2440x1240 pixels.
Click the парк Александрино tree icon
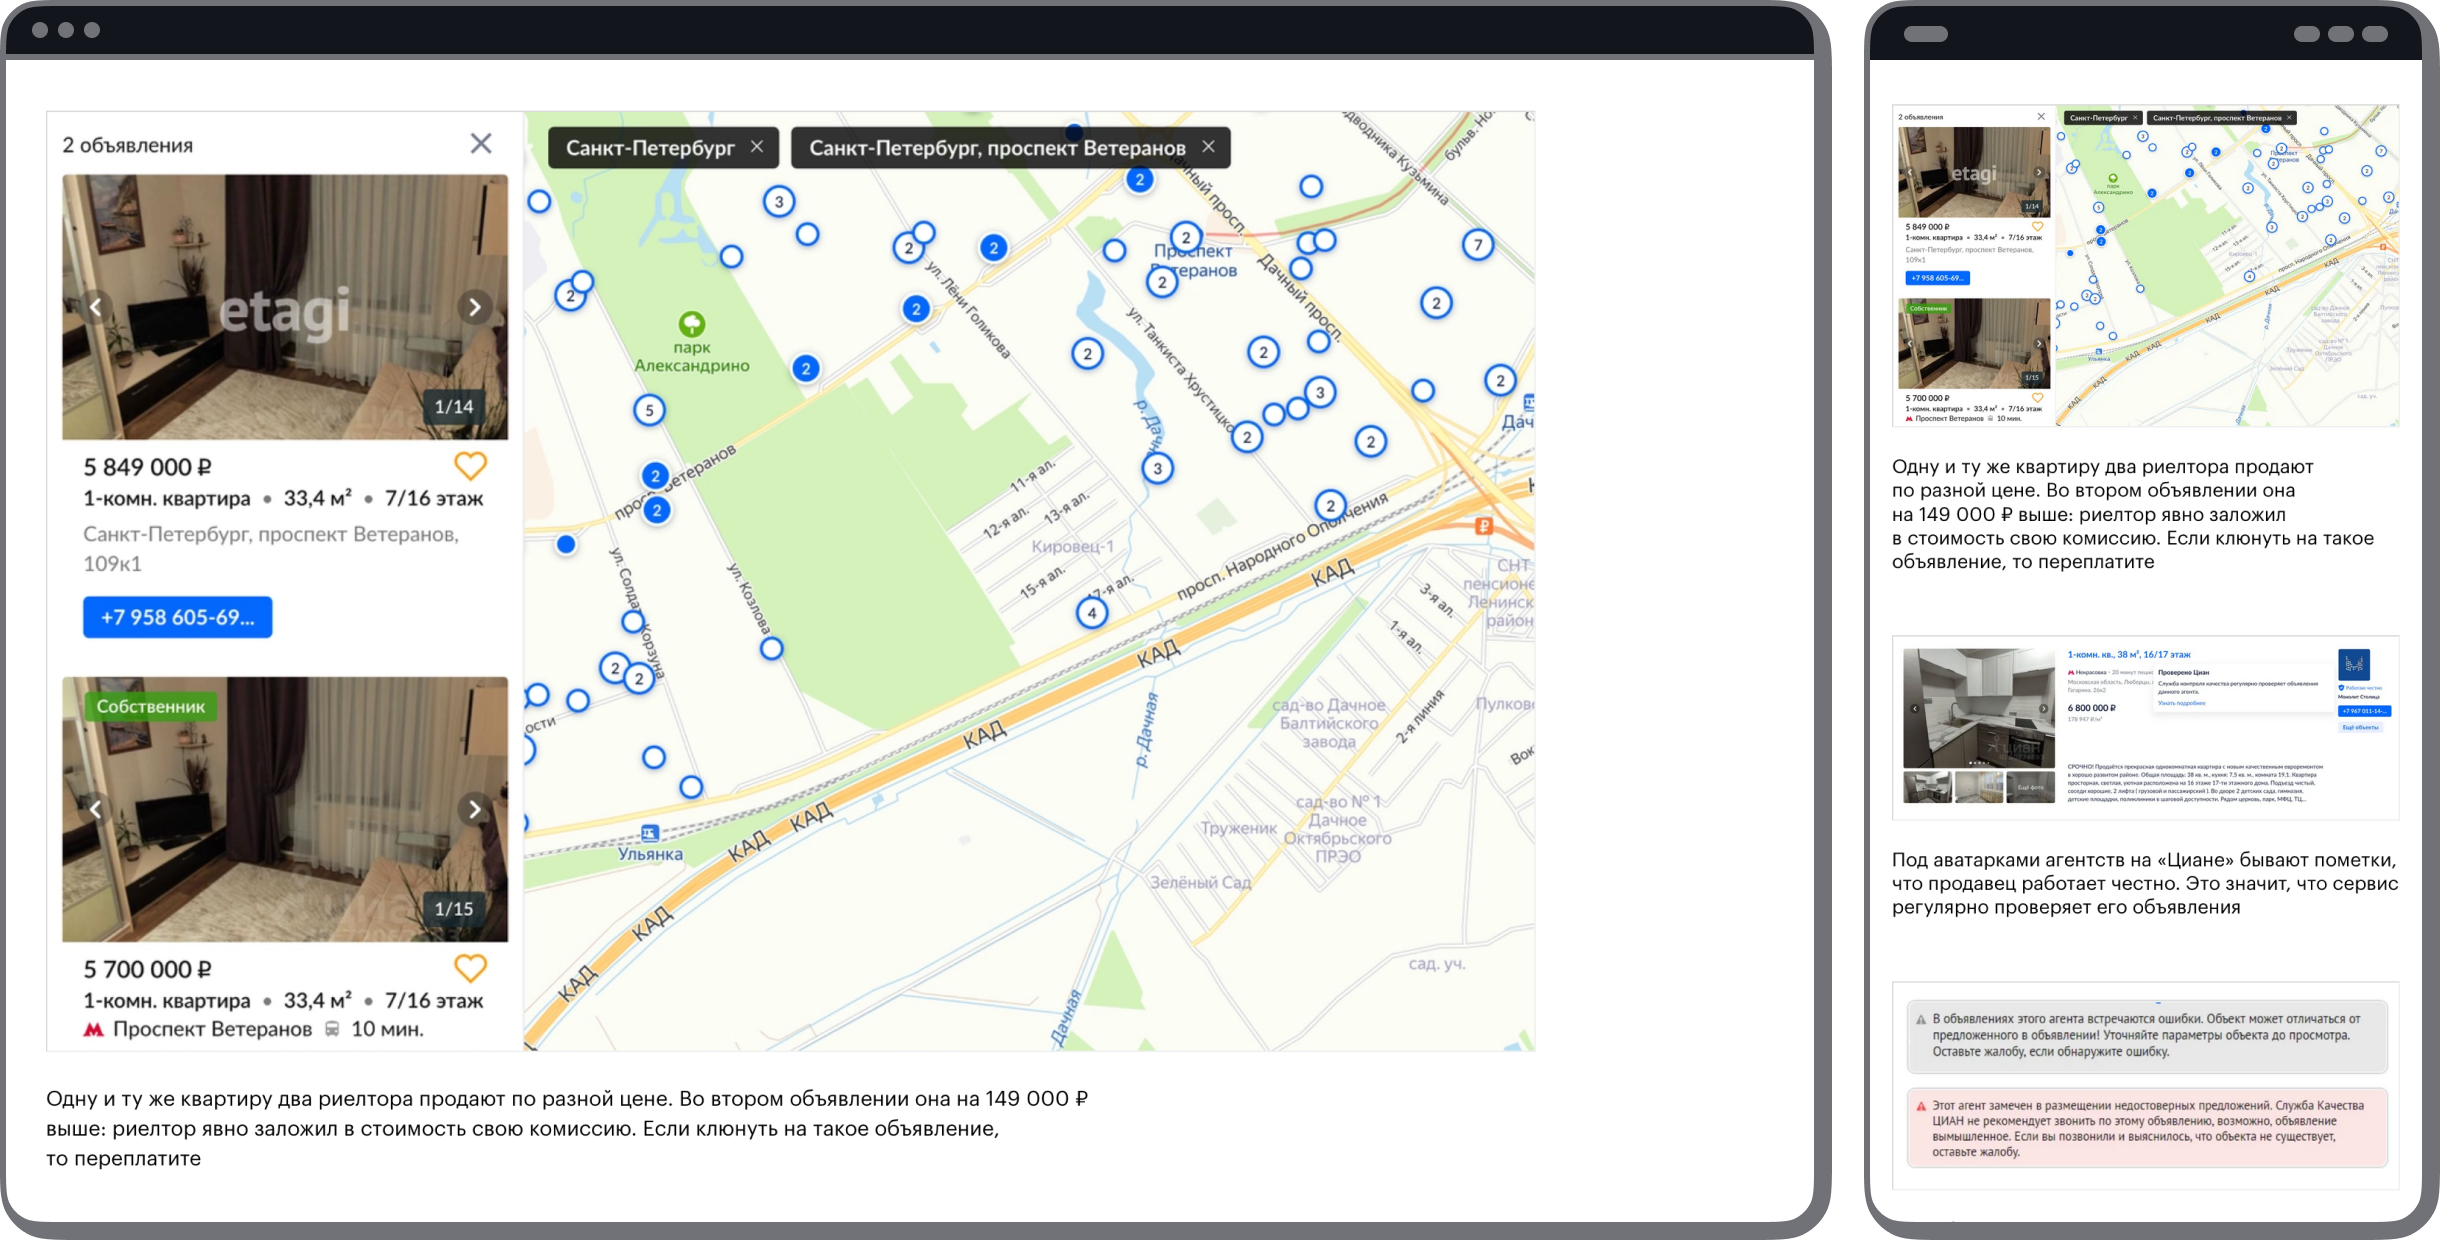pyautogui.click(x=692, y=324)
